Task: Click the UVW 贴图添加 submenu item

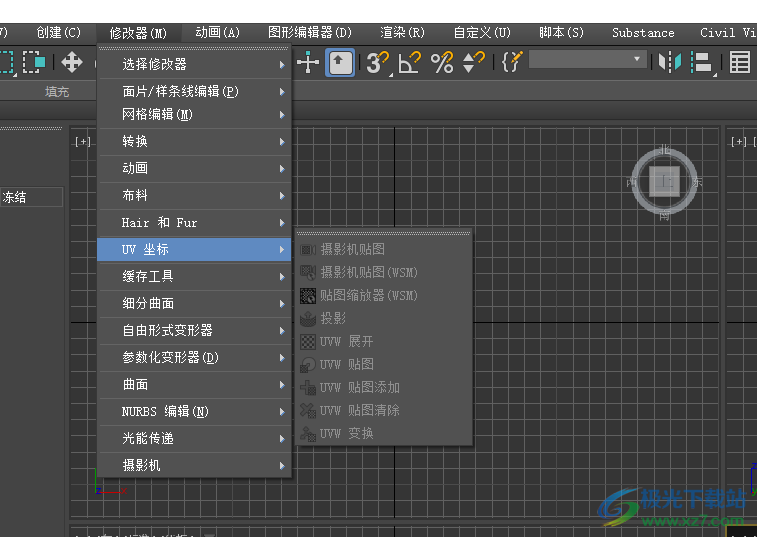Action: point(383,388)
